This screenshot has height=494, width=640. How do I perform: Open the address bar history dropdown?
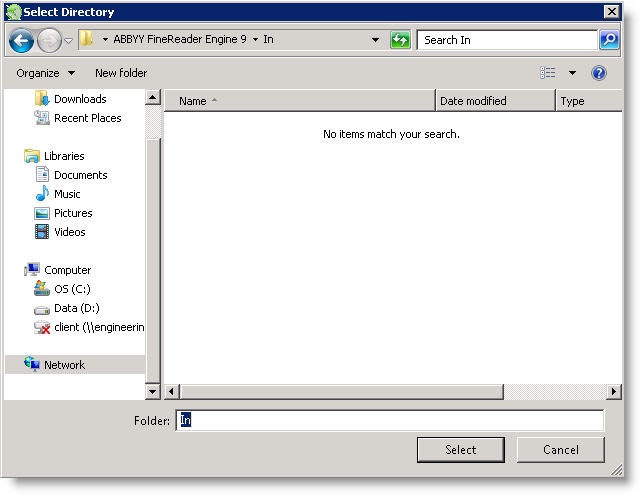point(375,40)
